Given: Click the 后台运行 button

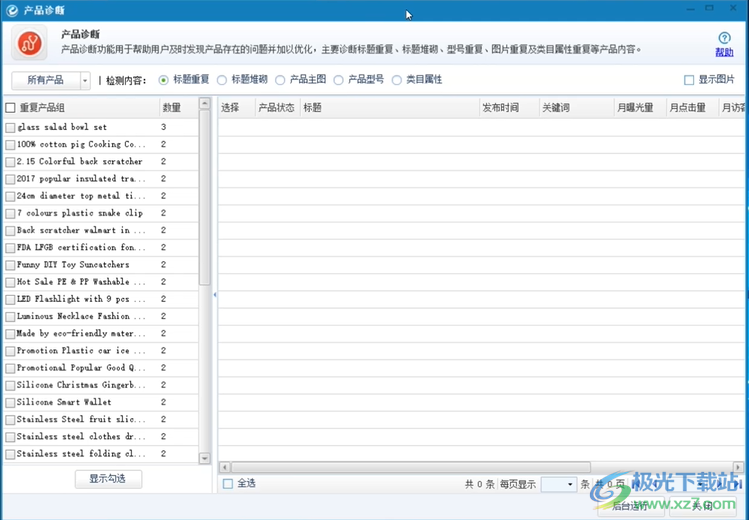Looking at the screenshot, I should 631,506.
